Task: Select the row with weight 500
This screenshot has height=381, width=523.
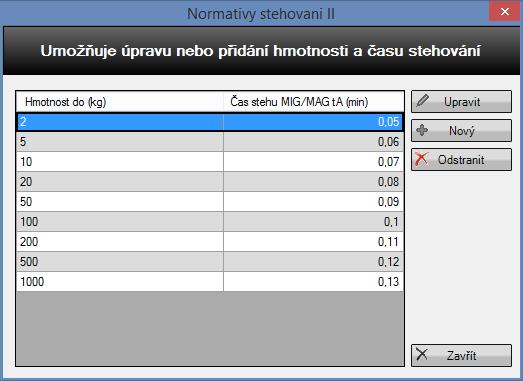Action: [210, 262]
